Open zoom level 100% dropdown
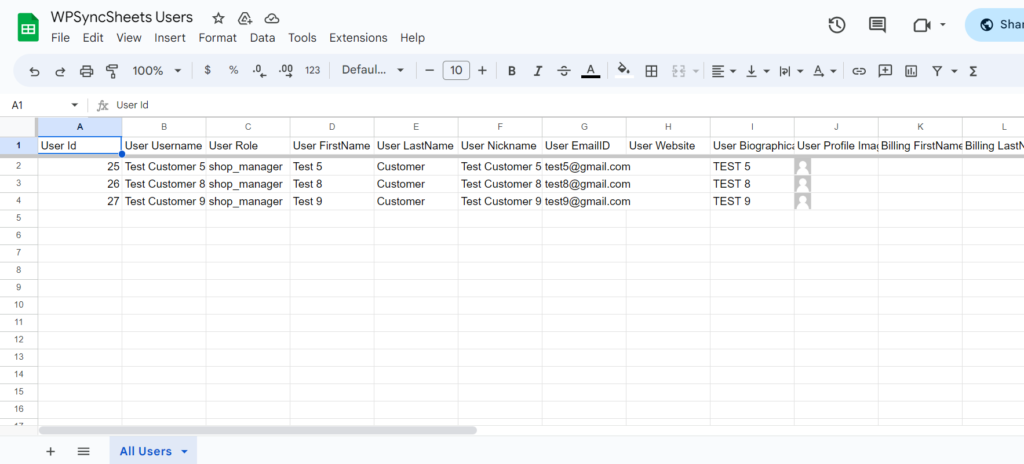The image size is (1024, 464). pos(157,71)
